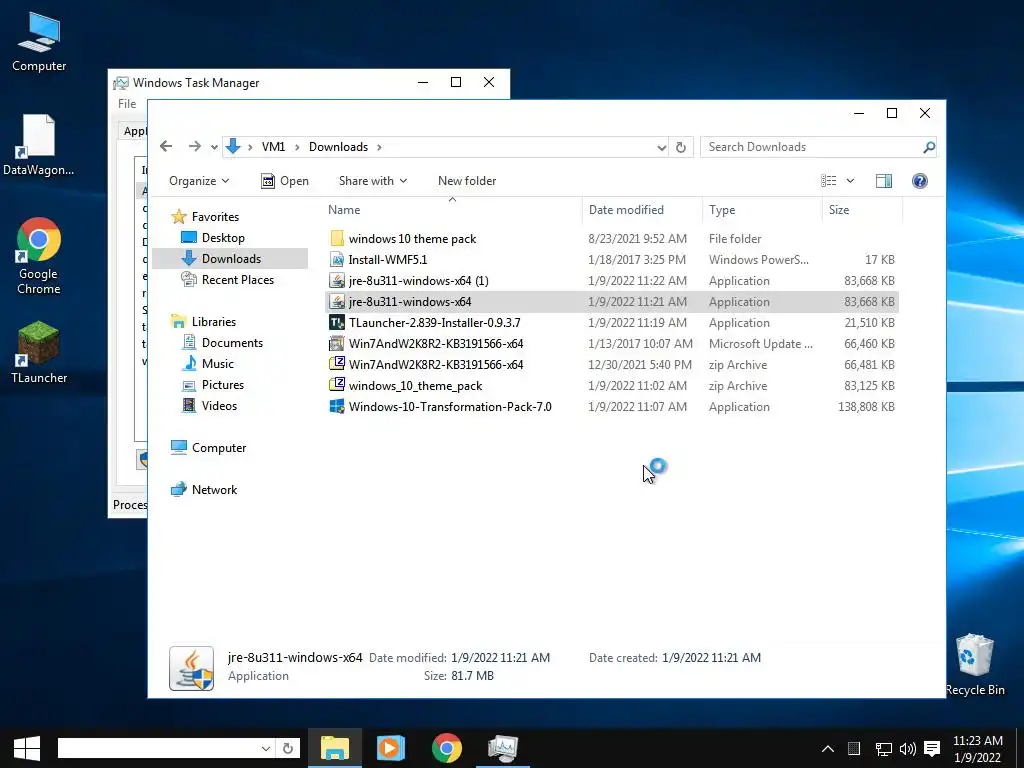Open Explorer help
1024x768 pixels.
coord(920,181)
